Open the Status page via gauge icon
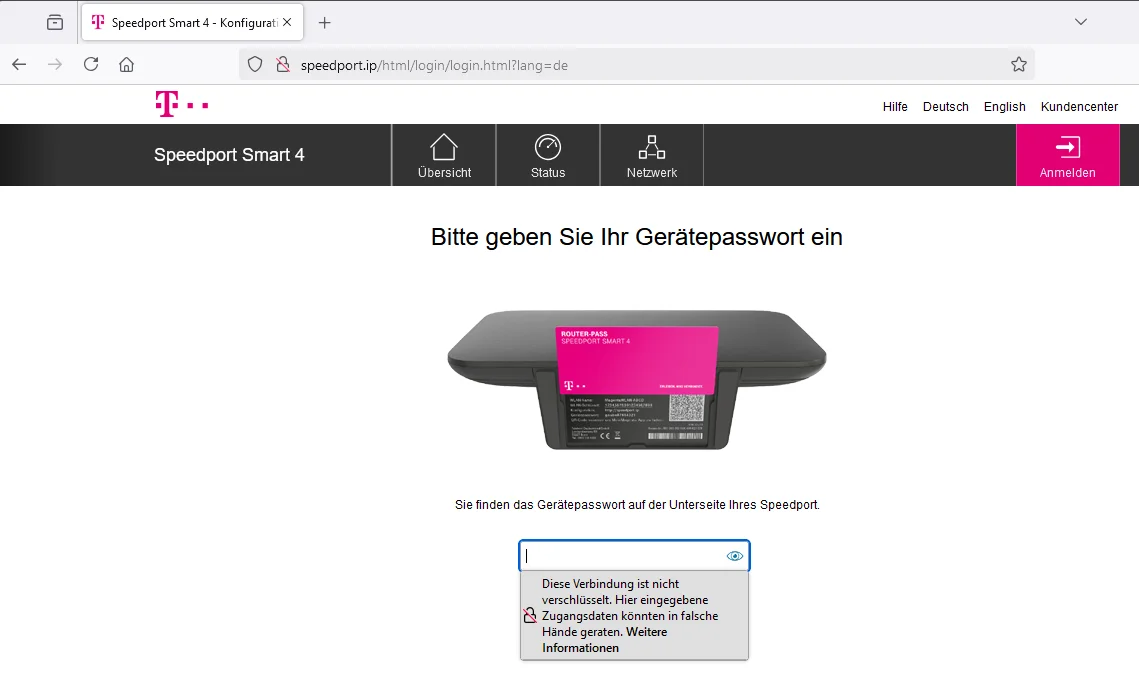Screen dimensions: 1139x700 547,148
